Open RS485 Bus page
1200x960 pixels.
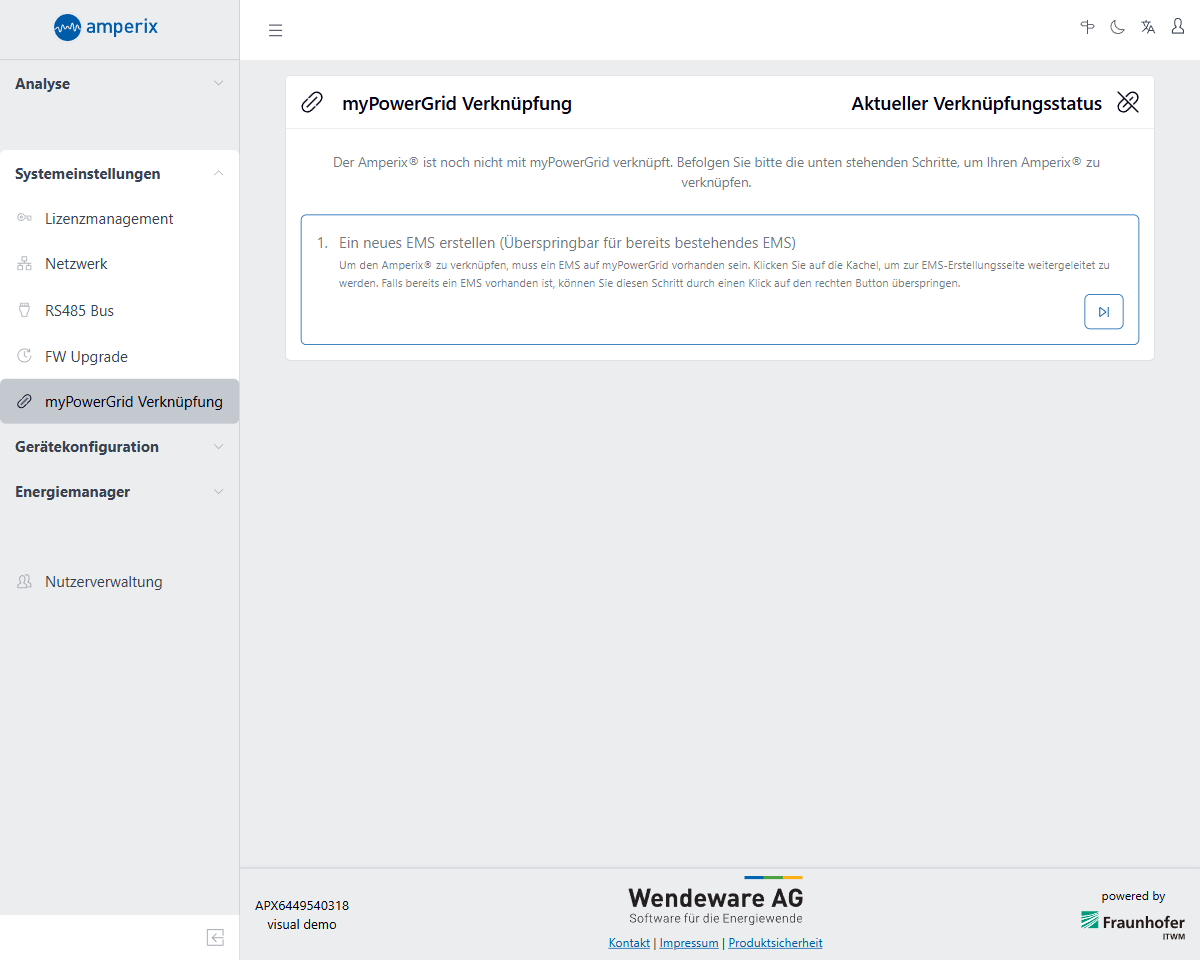(79, 311)
